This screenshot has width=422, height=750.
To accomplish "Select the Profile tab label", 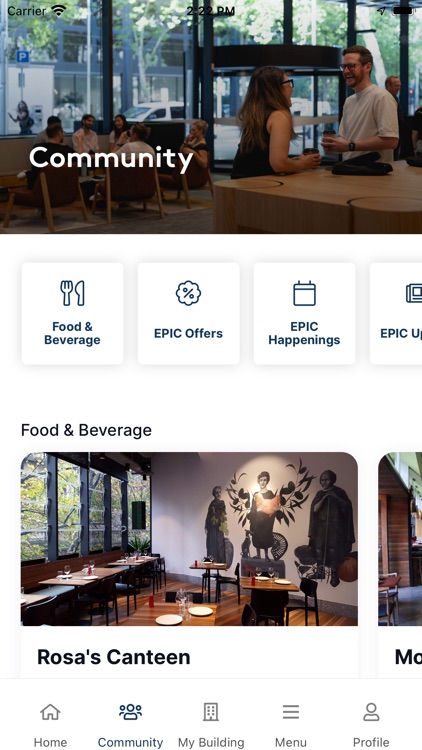I will (x=371, y=742).
